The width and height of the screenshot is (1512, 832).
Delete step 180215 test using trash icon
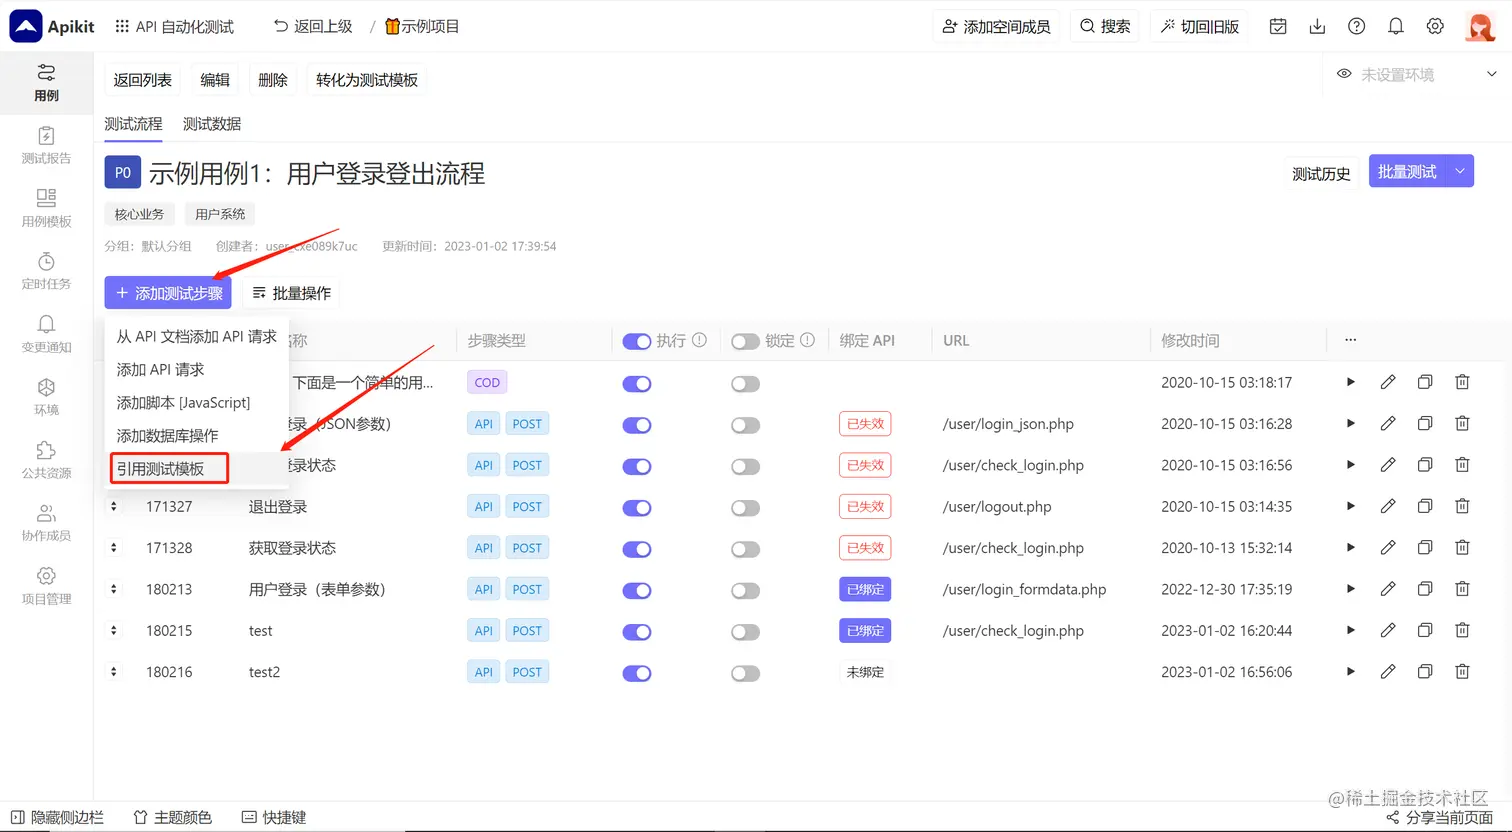coord(1462,630)
